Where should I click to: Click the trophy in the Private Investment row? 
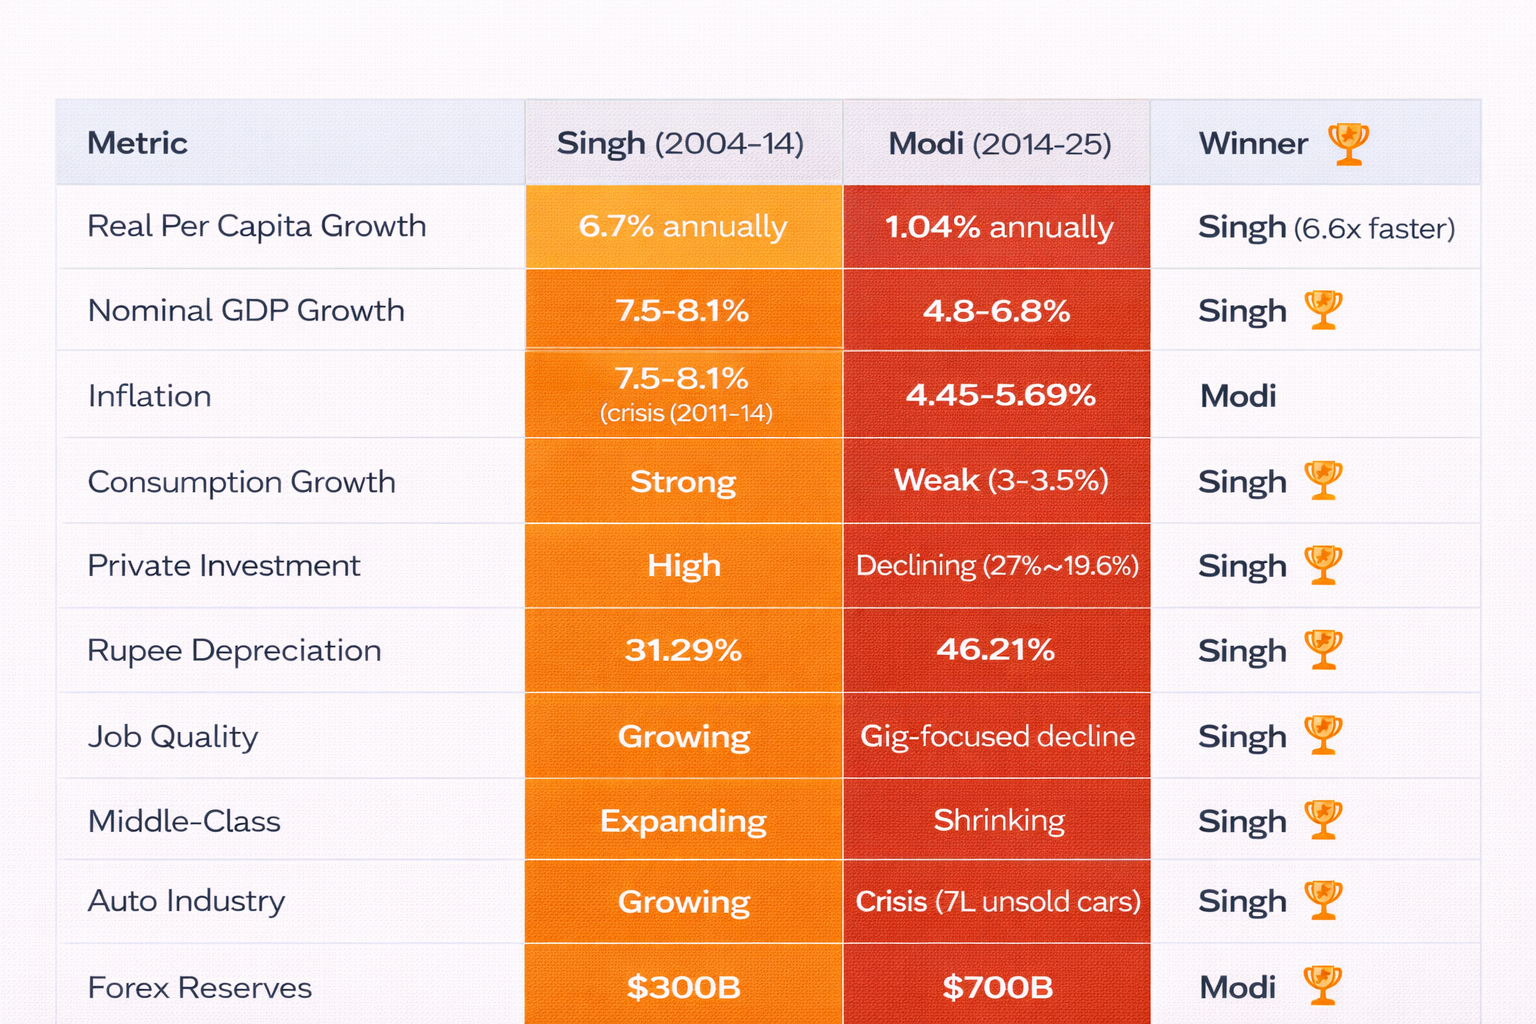pos(1323,566)
